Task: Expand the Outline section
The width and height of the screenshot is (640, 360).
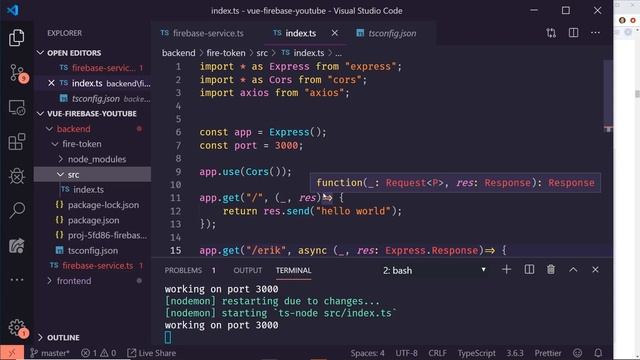Action: 40,338
